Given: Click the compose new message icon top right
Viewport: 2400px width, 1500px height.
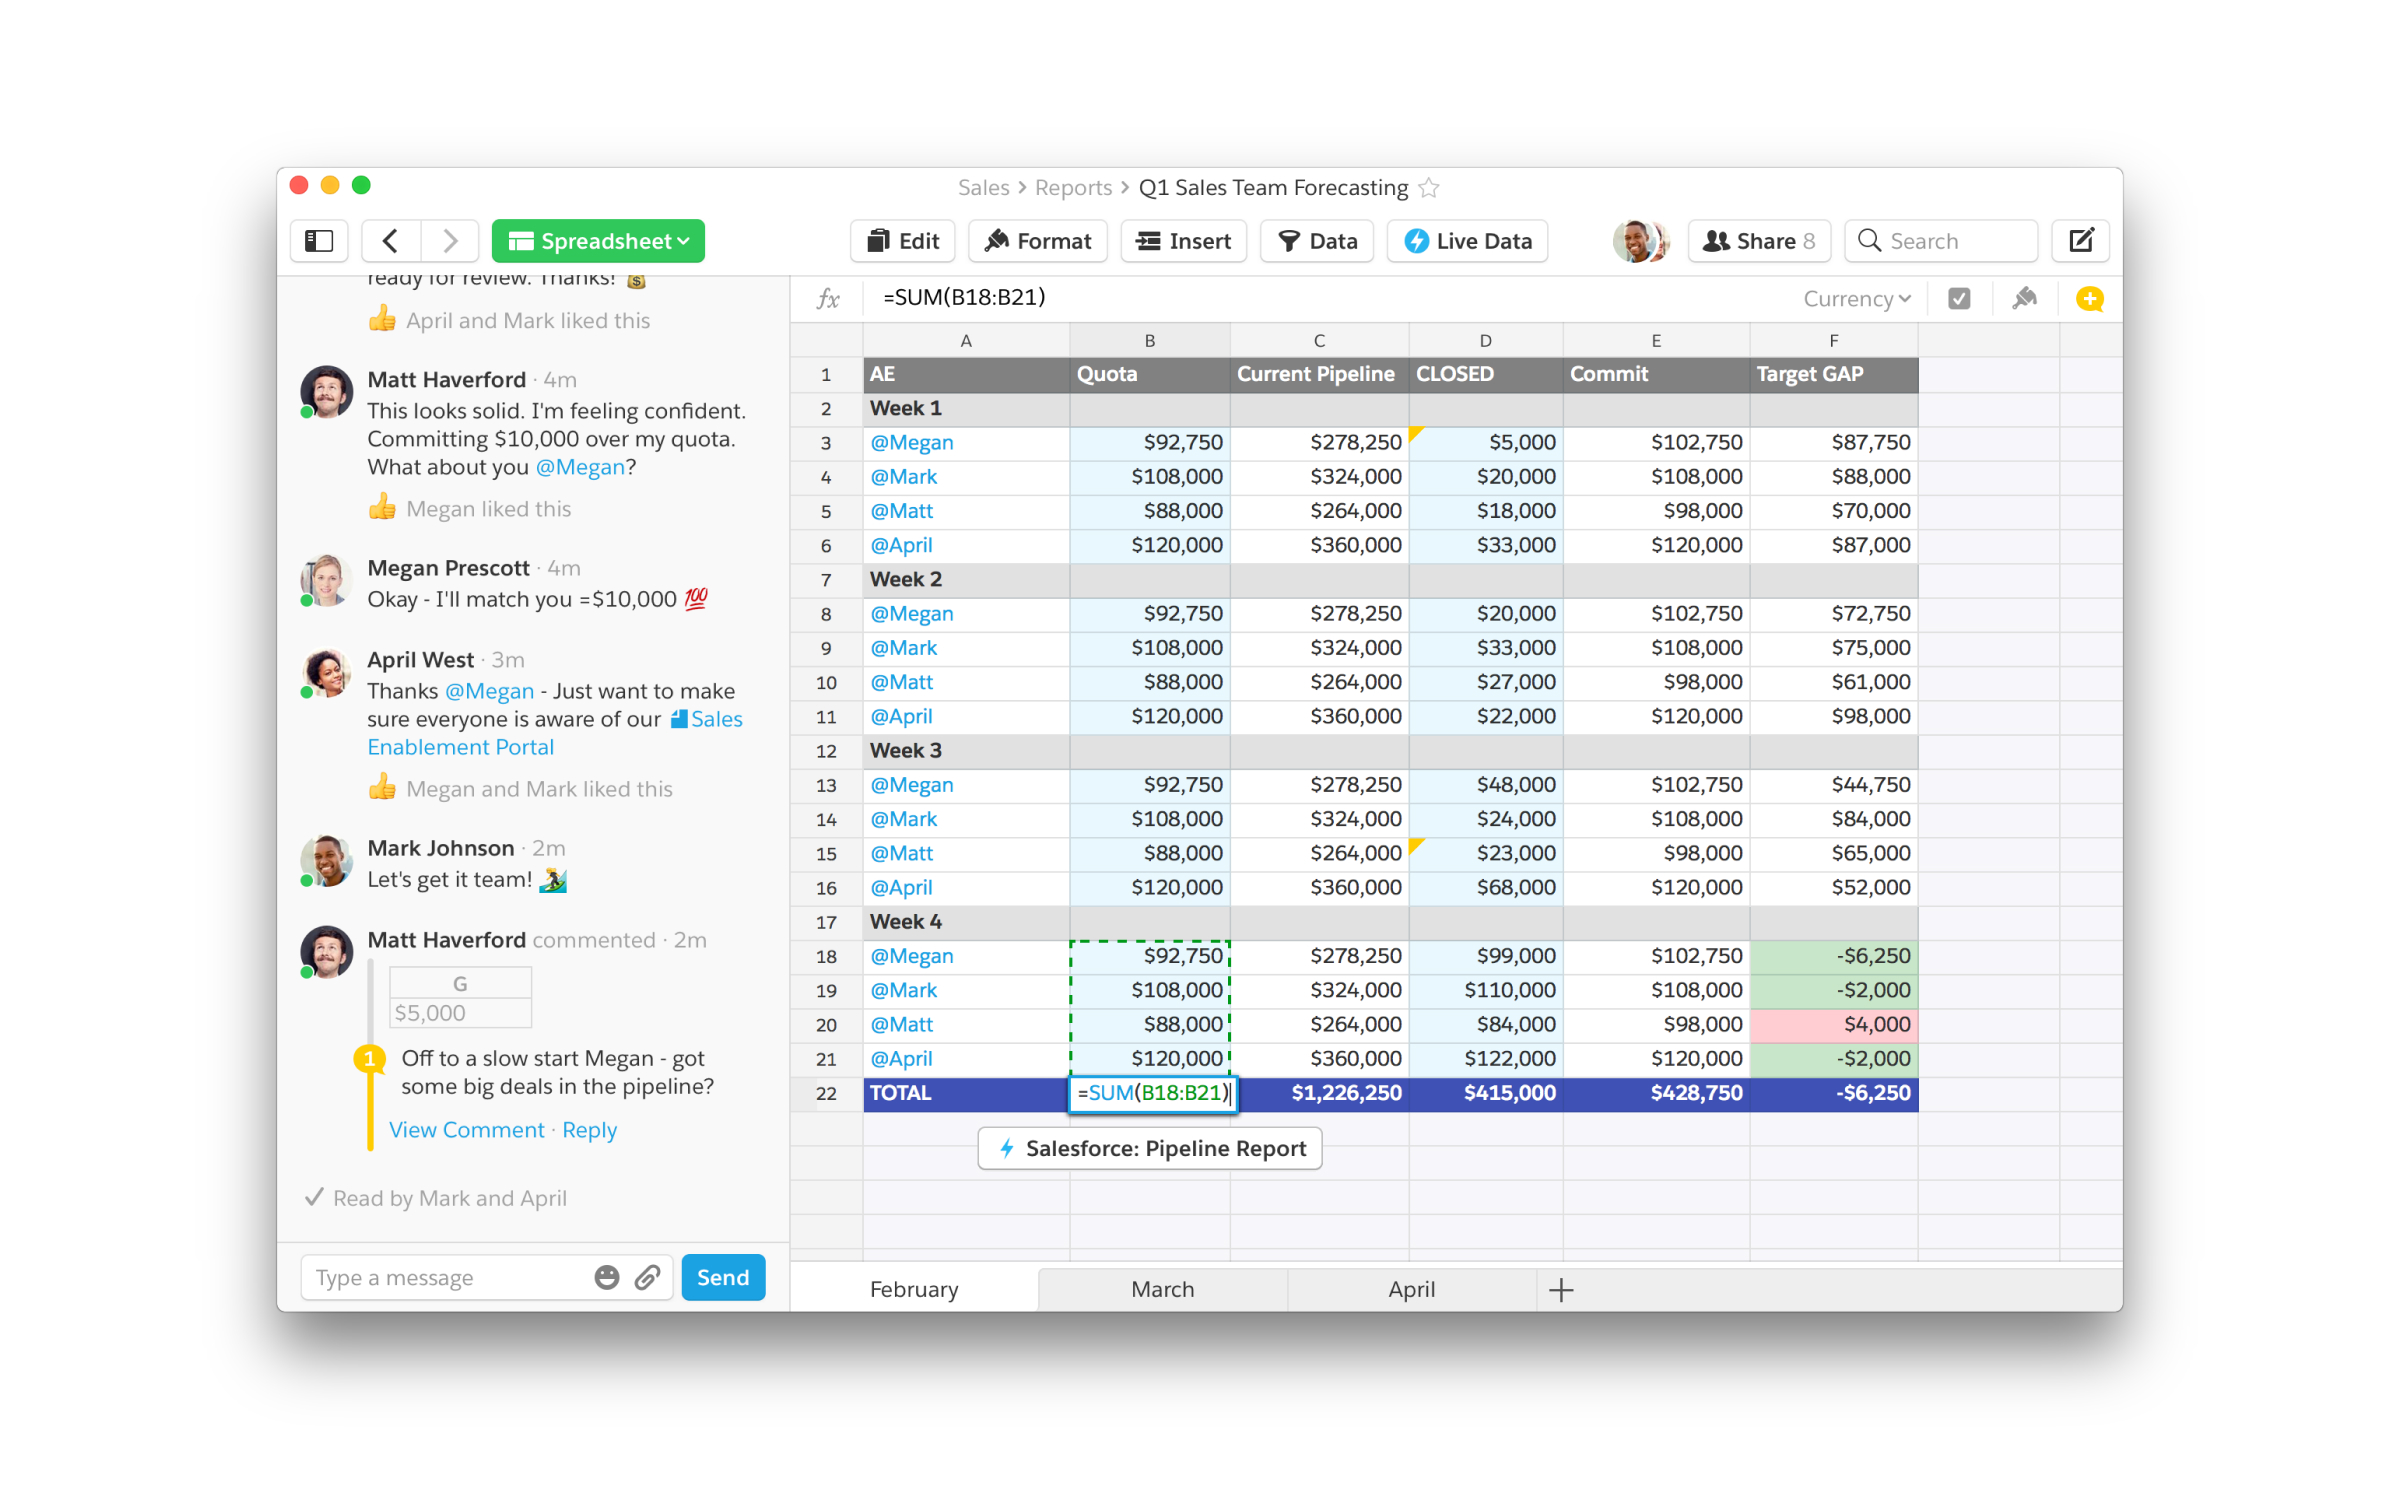Looking at the screenshot, I should coord(2081,241).
